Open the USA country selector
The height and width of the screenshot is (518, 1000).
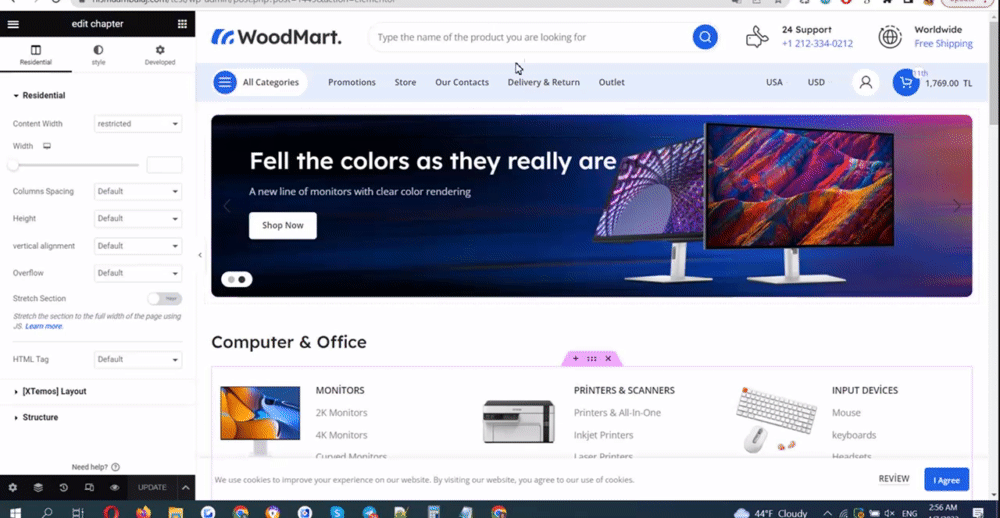pos(776,82)
